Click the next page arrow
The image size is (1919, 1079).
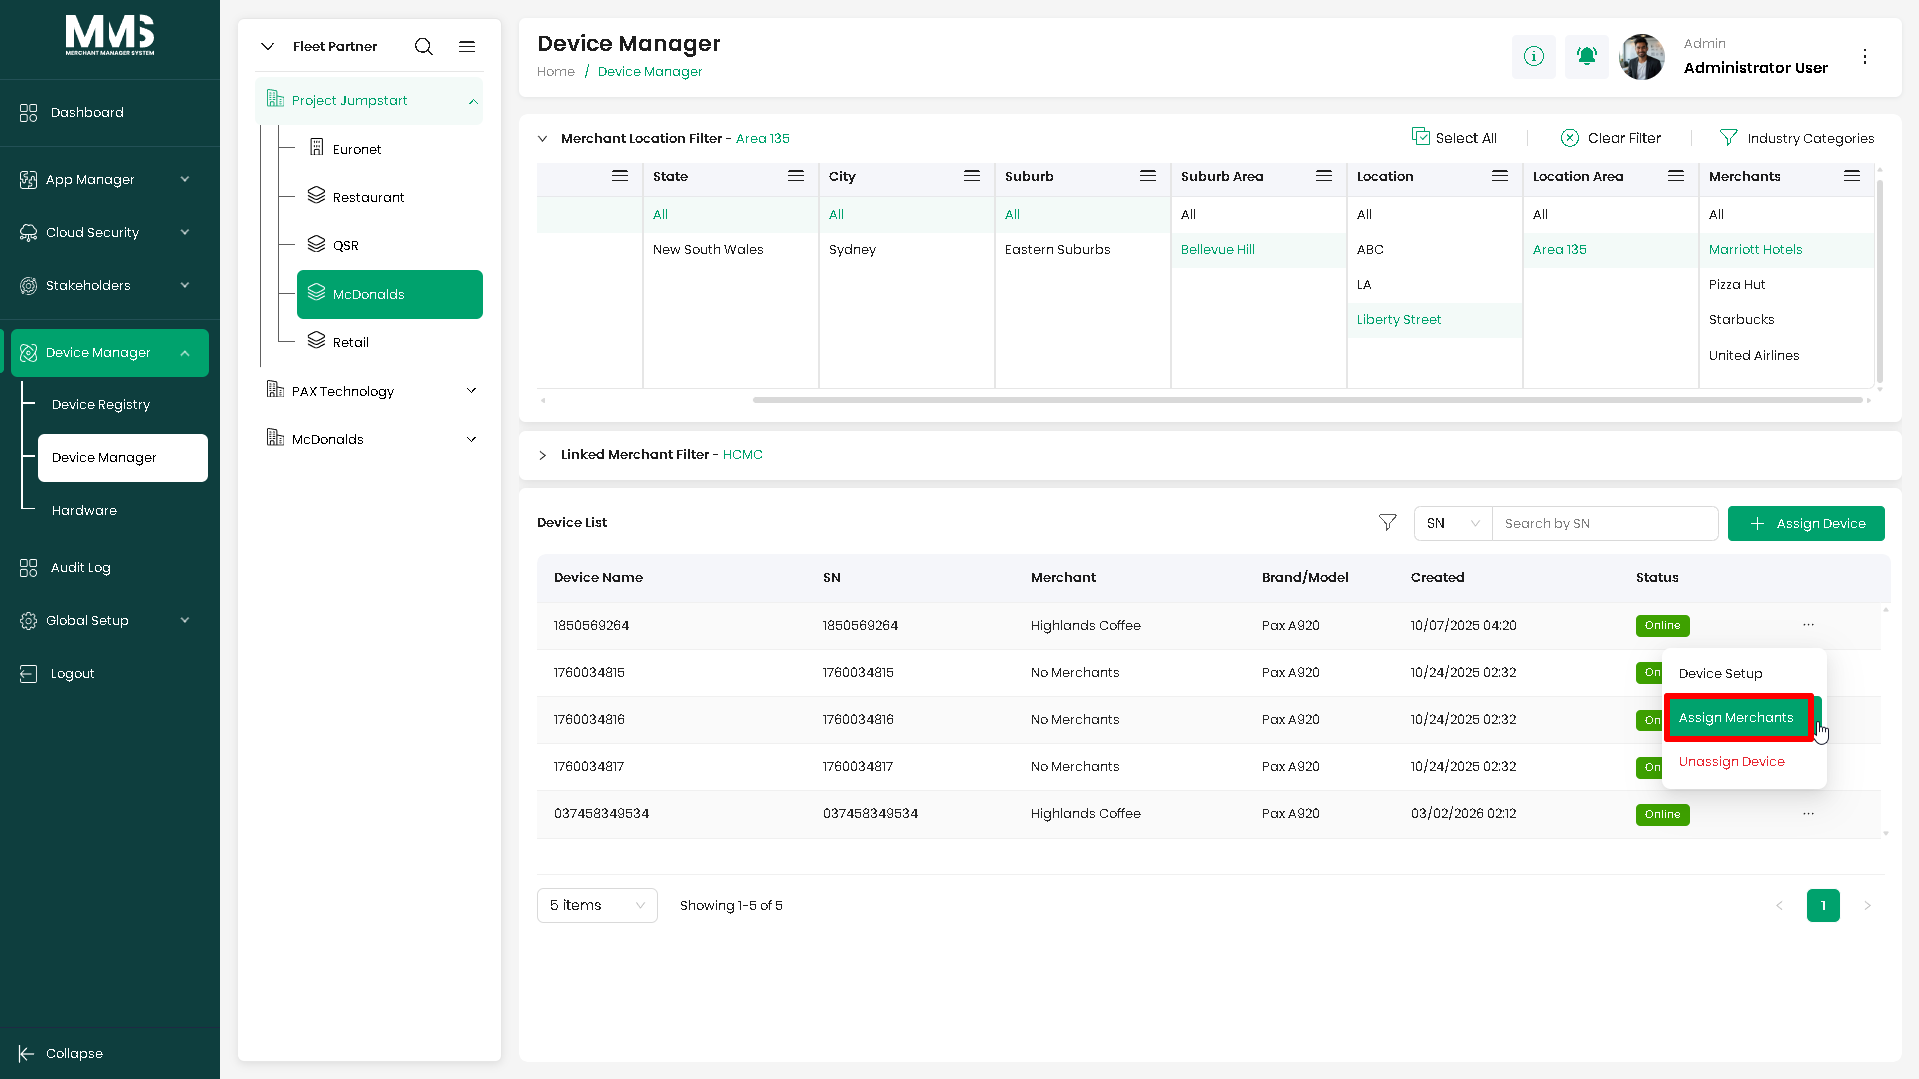click(x=1867, y=905)
